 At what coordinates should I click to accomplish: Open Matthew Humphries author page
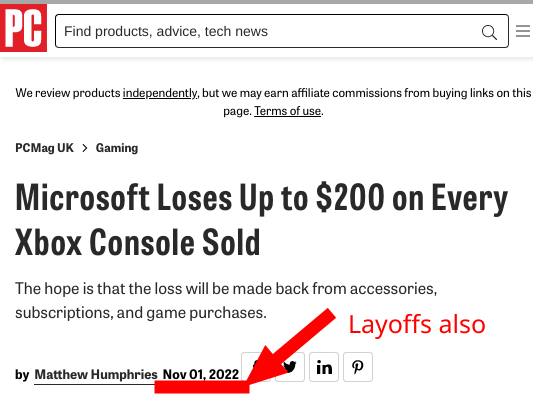pyautogui.click(x=96, y=375)
